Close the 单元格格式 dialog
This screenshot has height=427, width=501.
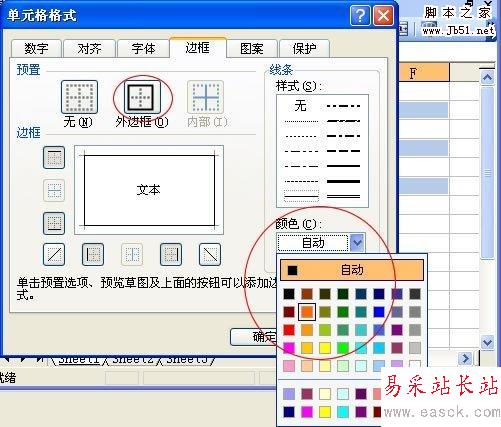pyautogui.click(x=383, y=15)
